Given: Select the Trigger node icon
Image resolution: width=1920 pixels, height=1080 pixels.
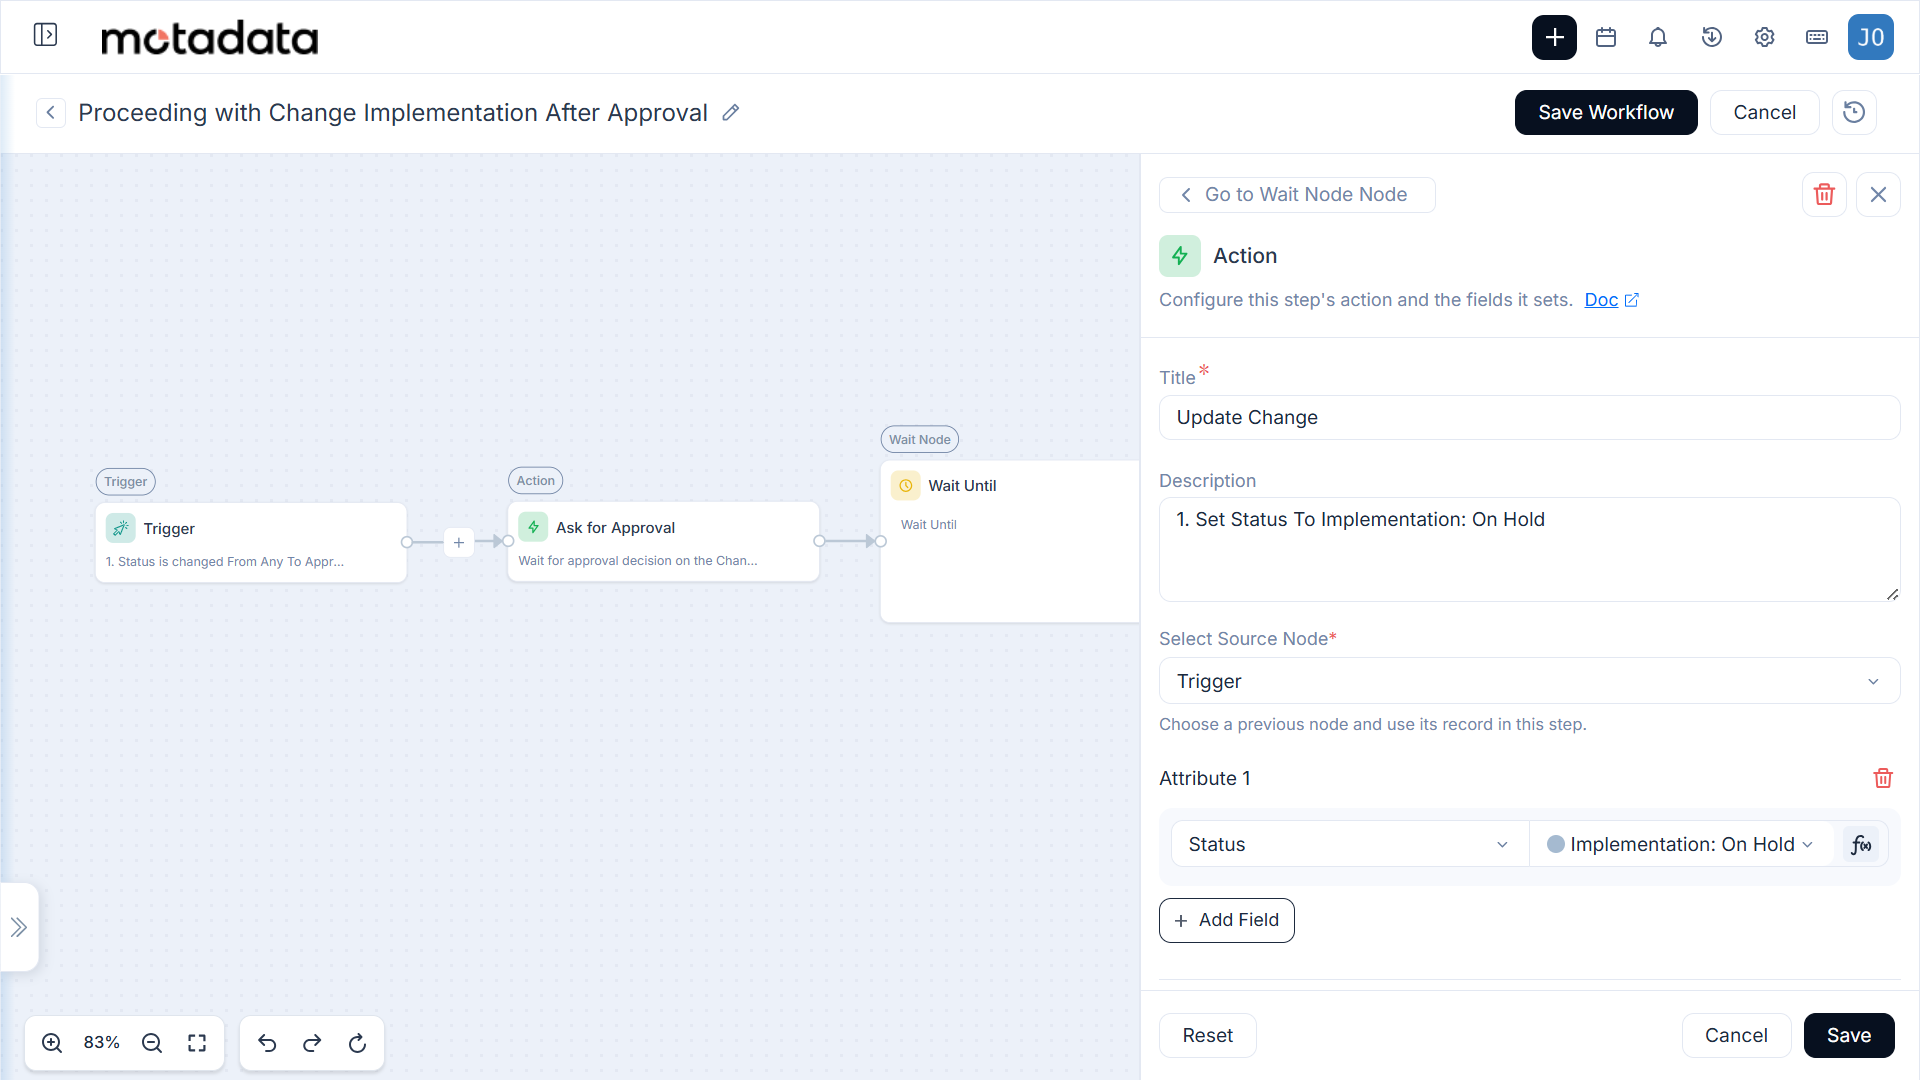Looking at the screenshot, I should click(x=121, y=528).
